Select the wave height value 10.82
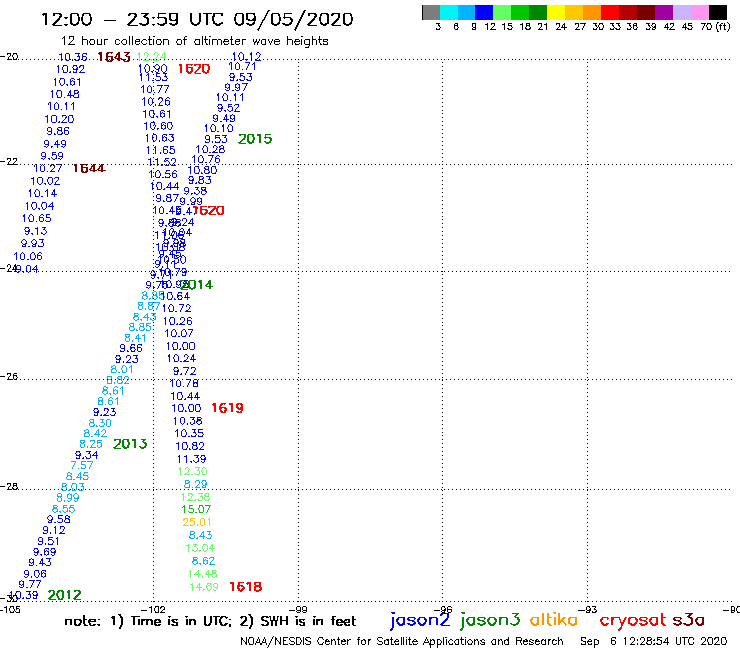Screen dimensions: 740x650 [x=190, y=446]
